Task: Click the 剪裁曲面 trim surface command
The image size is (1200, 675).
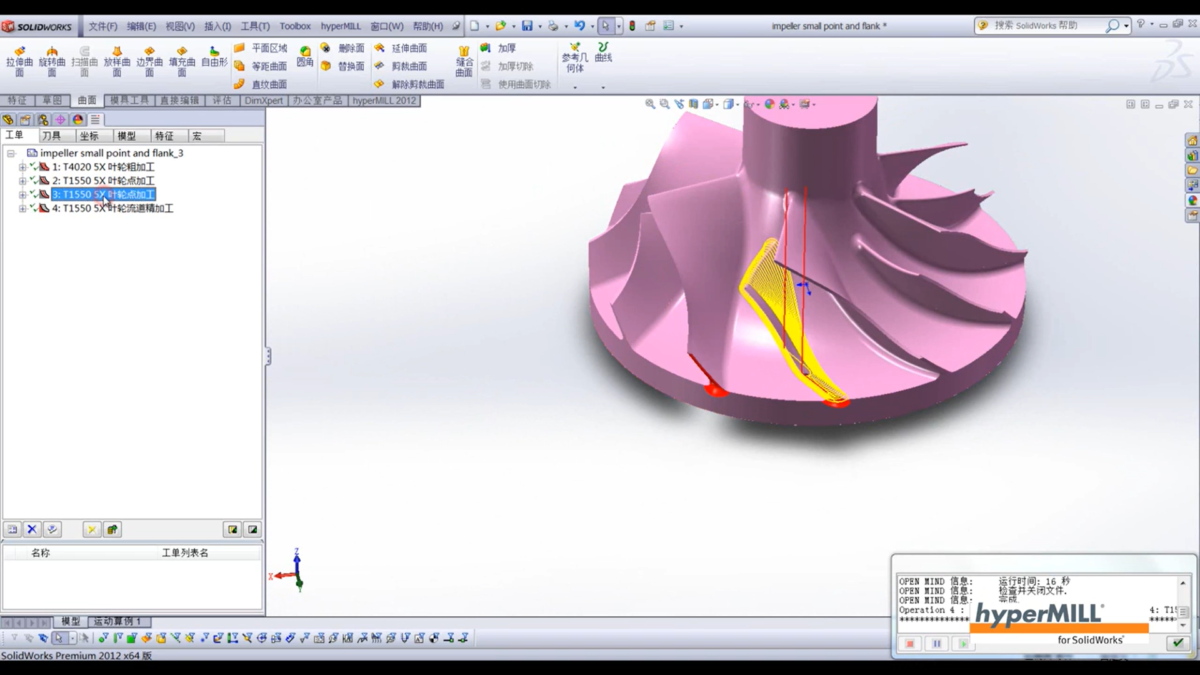Action: [x=400, y=66]
